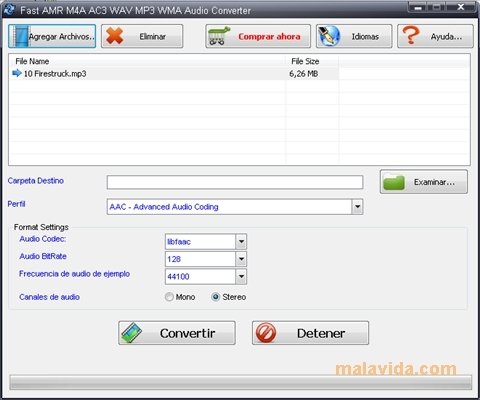Click the orange X Eliminar icon
480x400 pixels.
pos(115,36)
